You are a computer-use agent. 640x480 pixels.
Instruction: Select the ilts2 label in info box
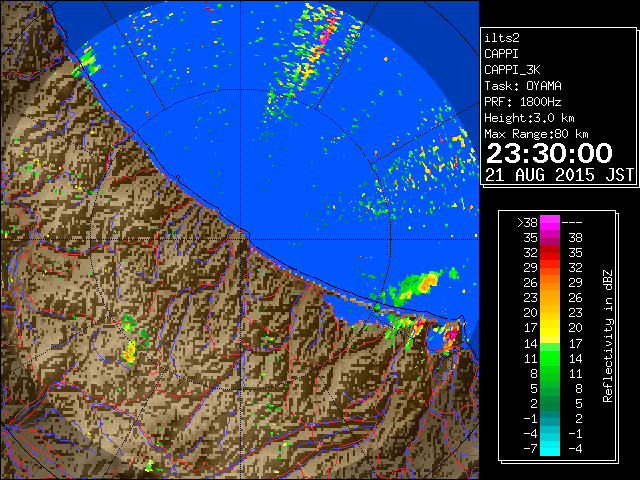tap(502, 38)
